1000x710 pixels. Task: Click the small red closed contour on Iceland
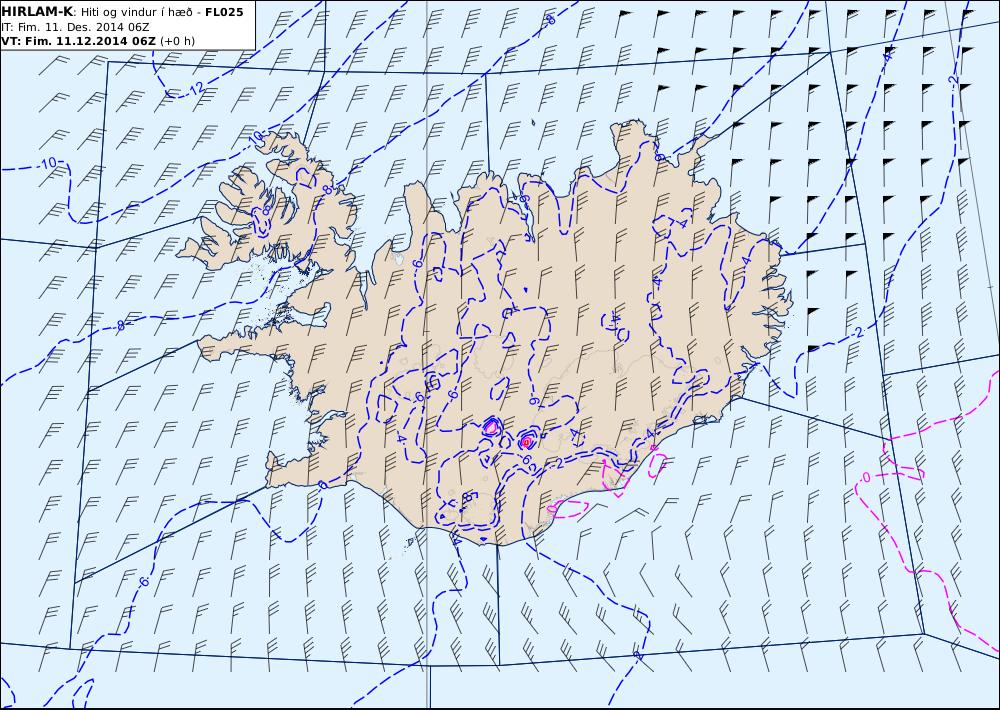click(526, 441)
